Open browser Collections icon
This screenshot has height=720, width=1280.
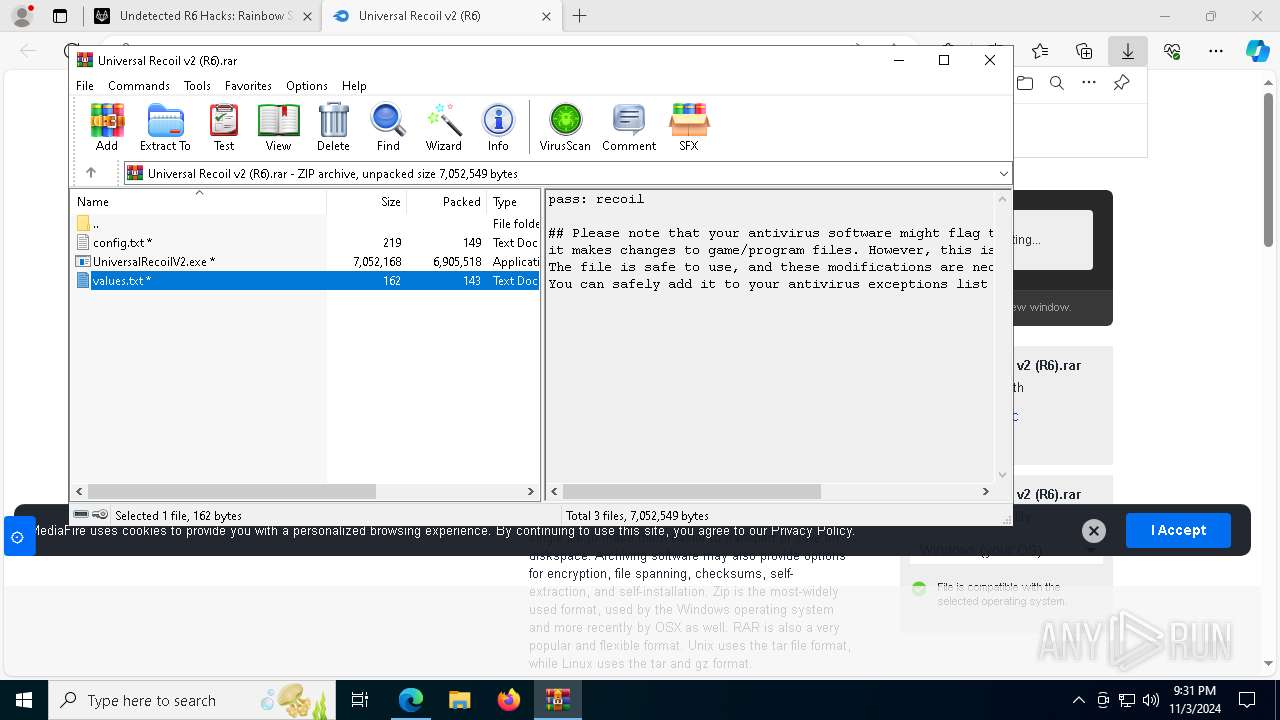1084,51
